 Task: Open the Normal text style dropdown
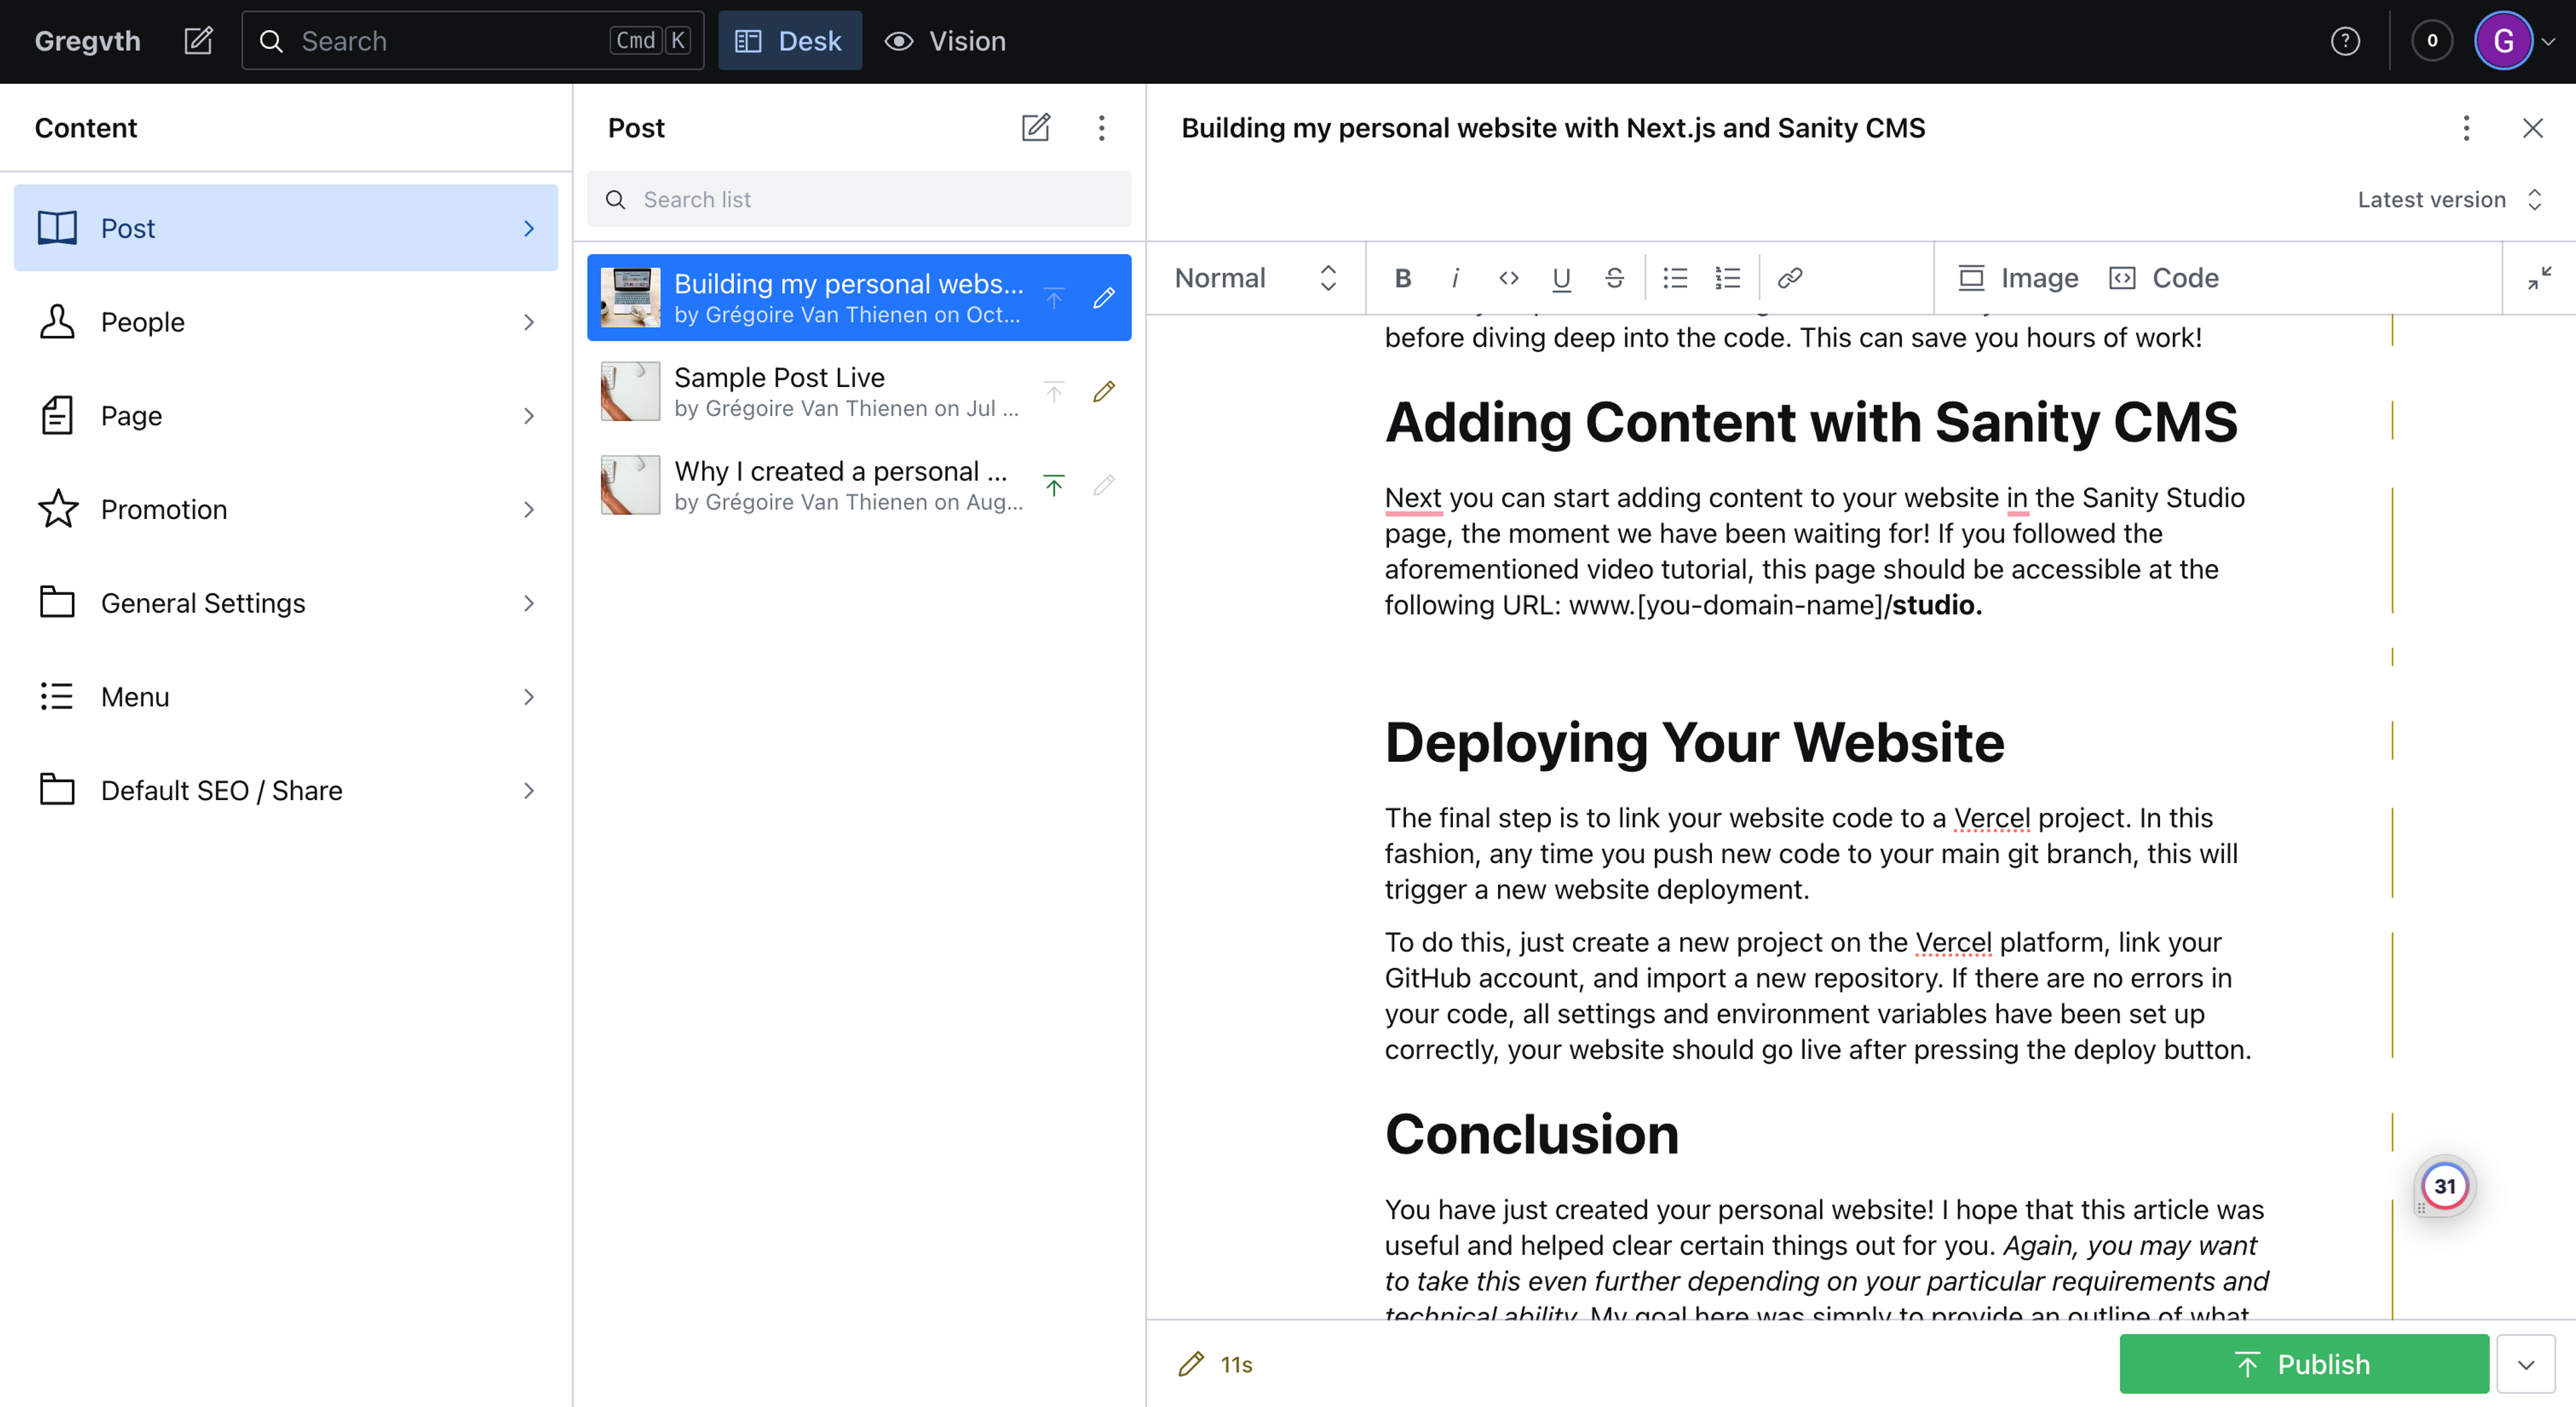pyautogui.click(x=1255, y=278)
